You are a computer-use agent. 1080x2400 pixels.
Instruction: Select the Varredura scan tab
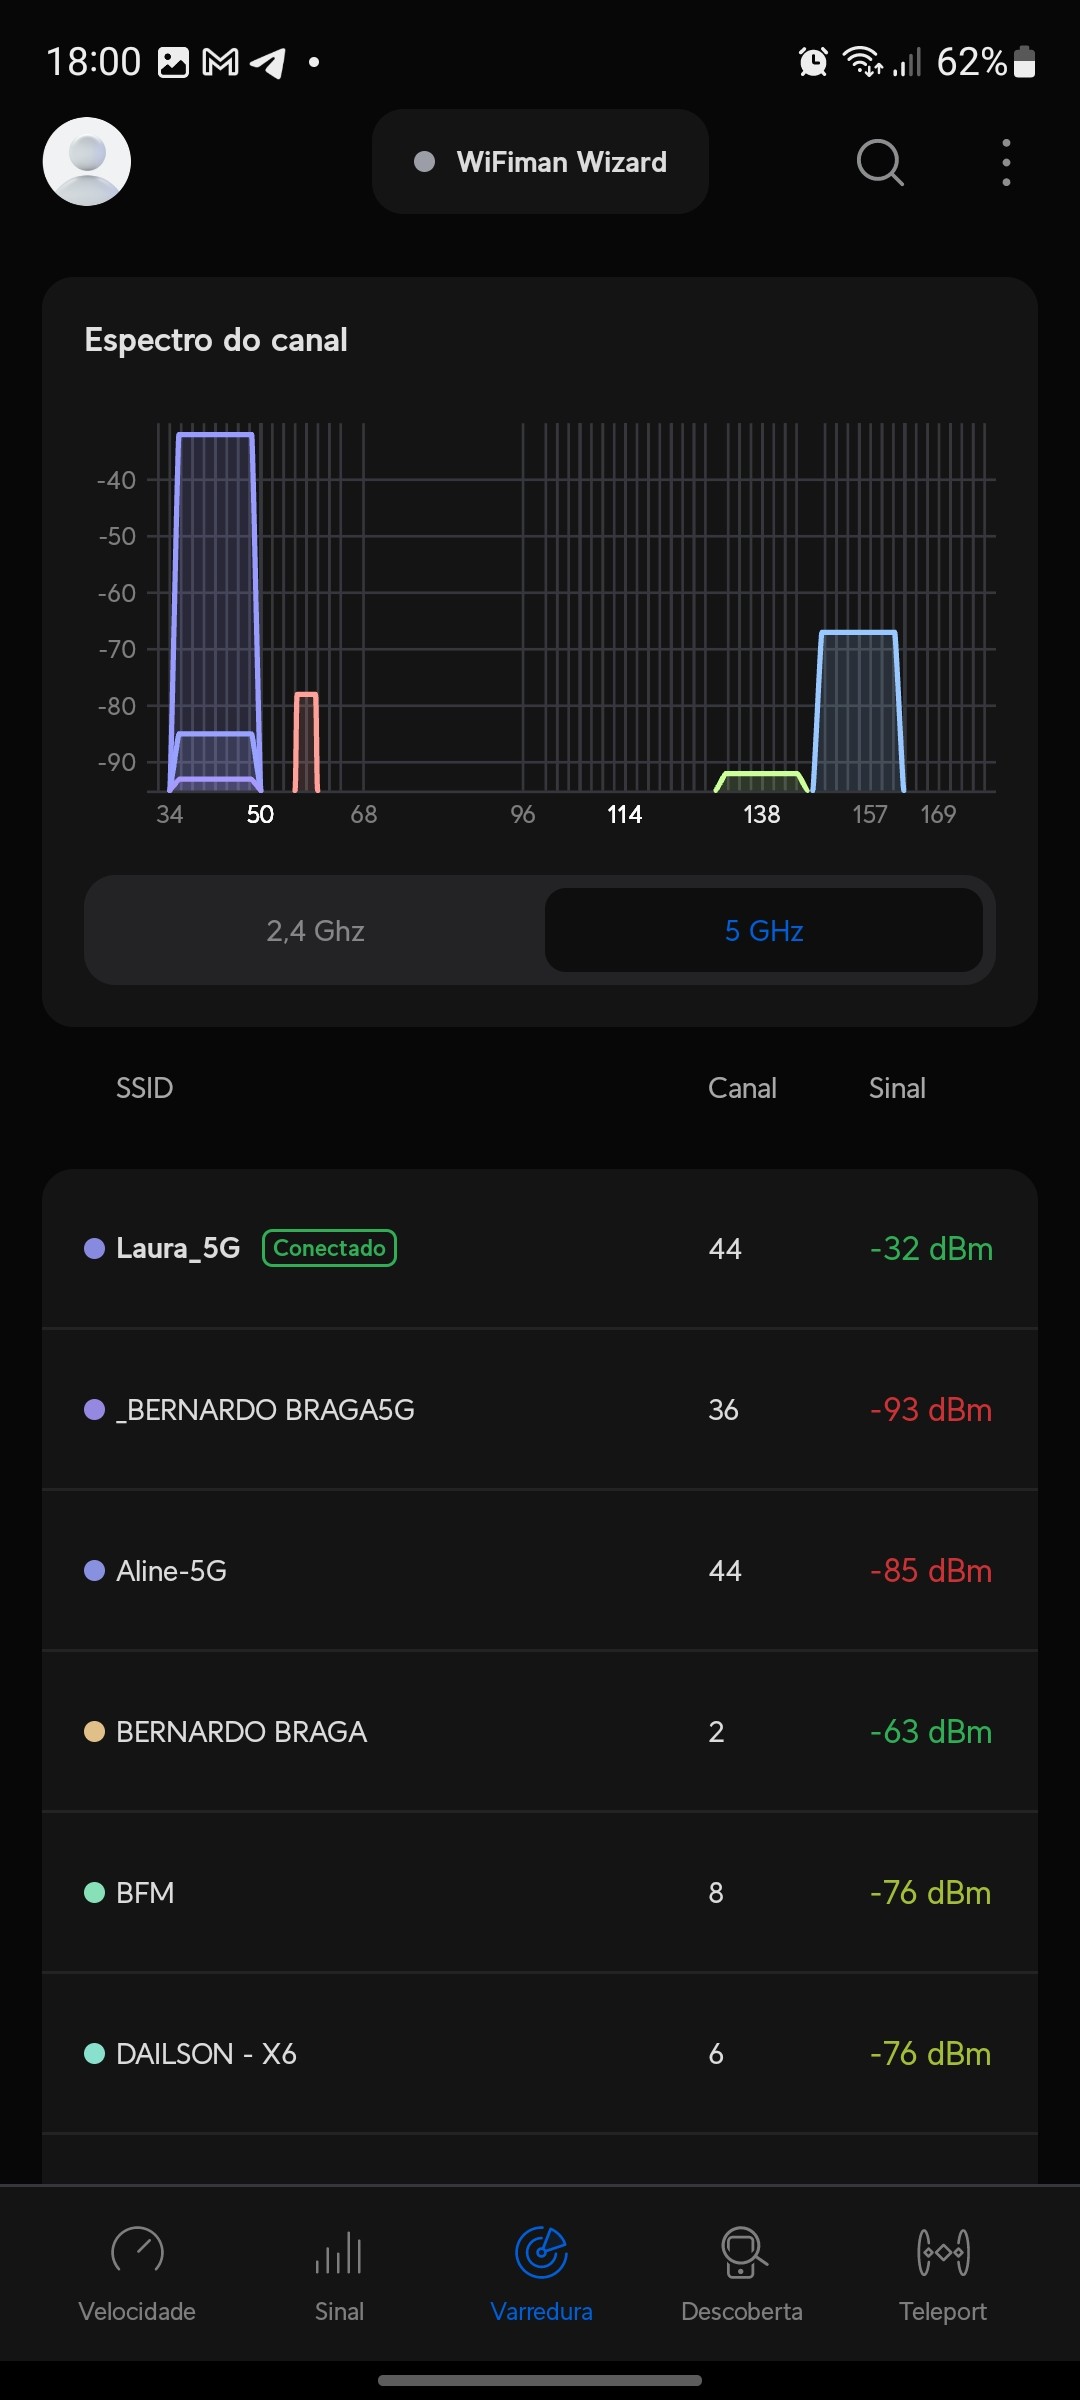point(541,2272)
